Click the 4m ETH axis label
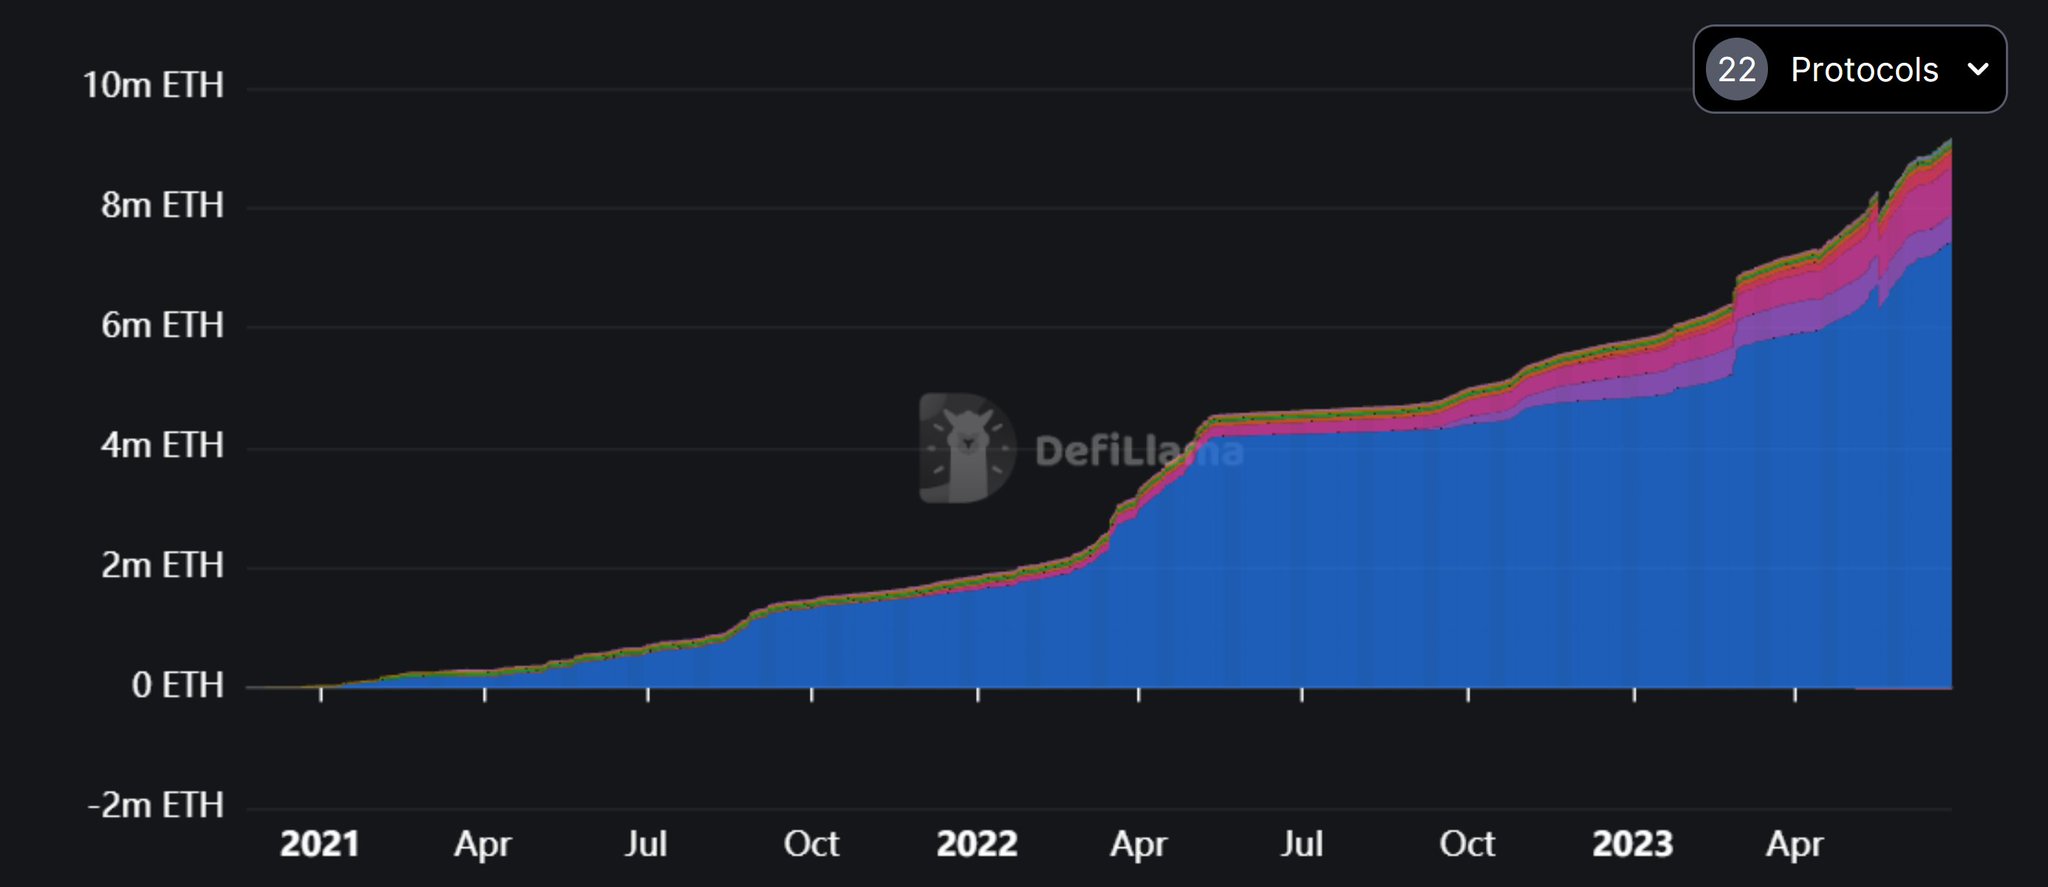 [x=162, y=445]
